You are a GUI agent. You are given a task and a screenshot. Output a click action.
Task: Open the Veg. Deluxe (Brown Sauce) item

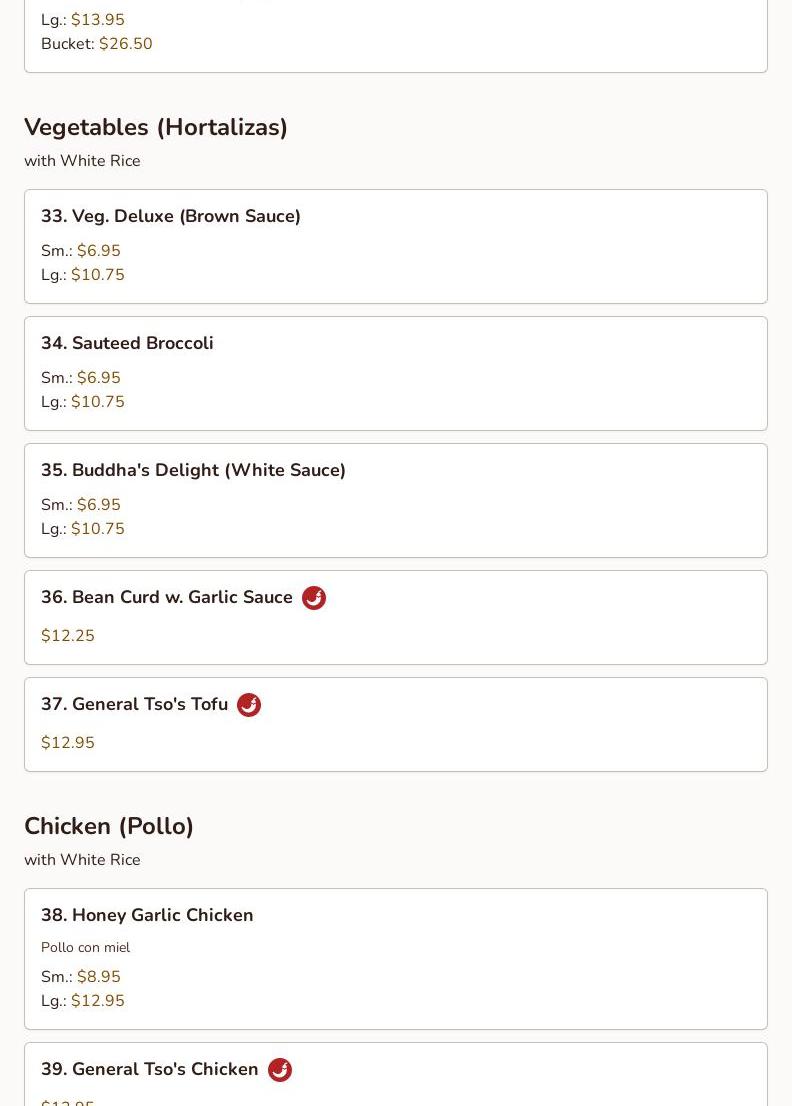coord(396,246)
